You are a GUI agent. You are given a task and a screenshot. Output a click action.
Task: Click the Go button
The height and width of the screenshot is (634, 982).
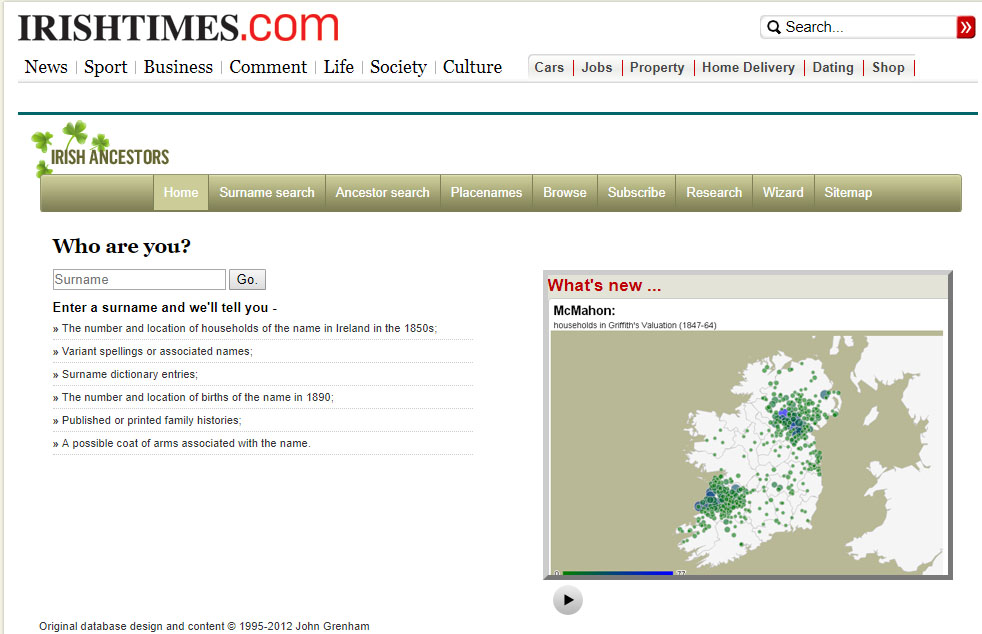[x=247, y=279]
